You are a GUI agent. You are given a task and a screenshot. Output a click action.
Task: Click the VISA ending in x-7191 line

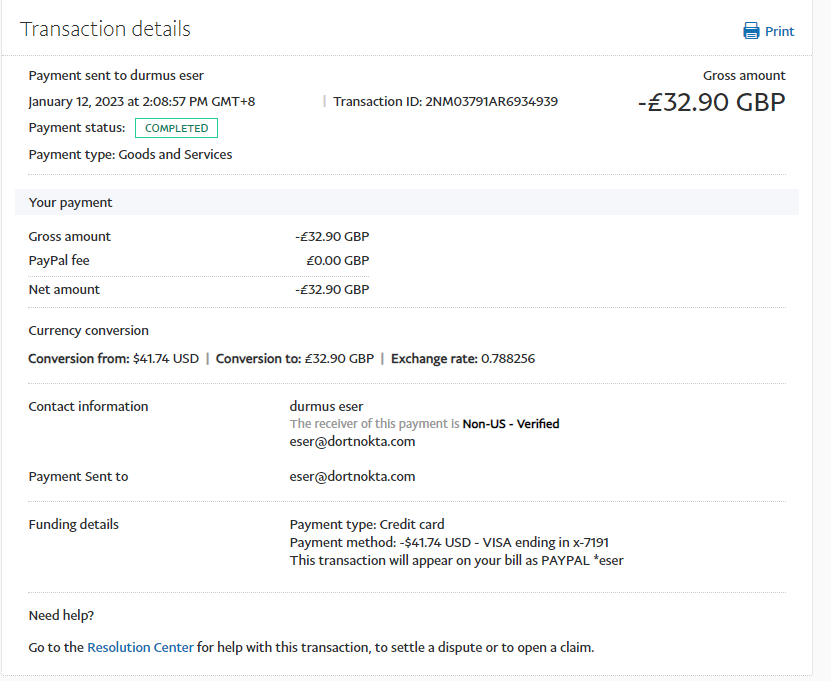pyautogui.click(x=449, y=542)
